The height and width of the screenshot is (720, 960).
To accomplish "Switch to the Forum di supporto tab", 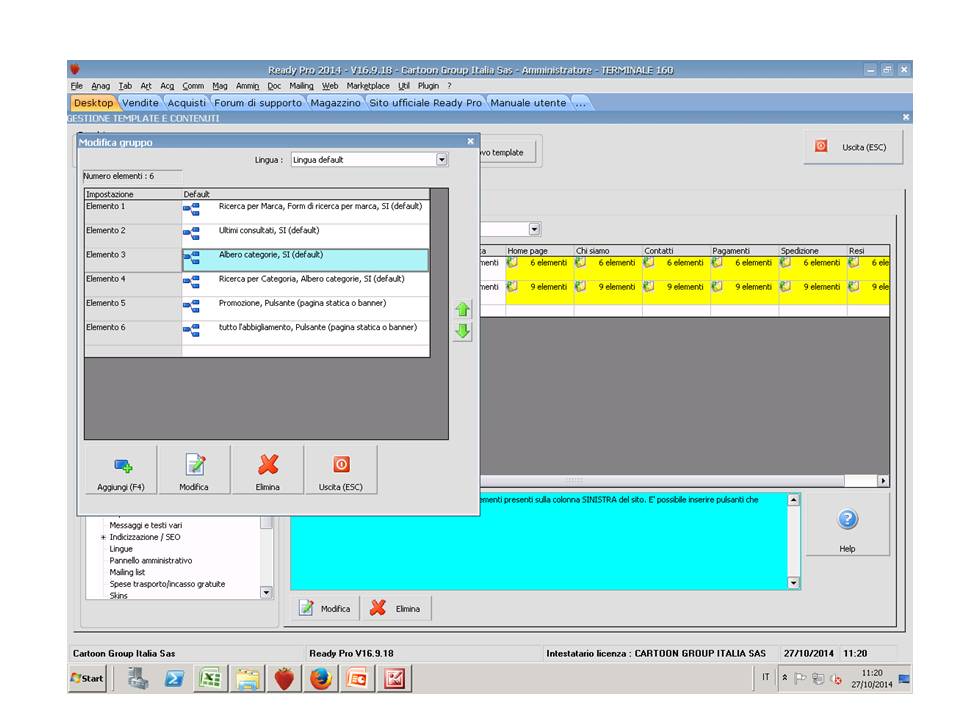I will point(258,103).
